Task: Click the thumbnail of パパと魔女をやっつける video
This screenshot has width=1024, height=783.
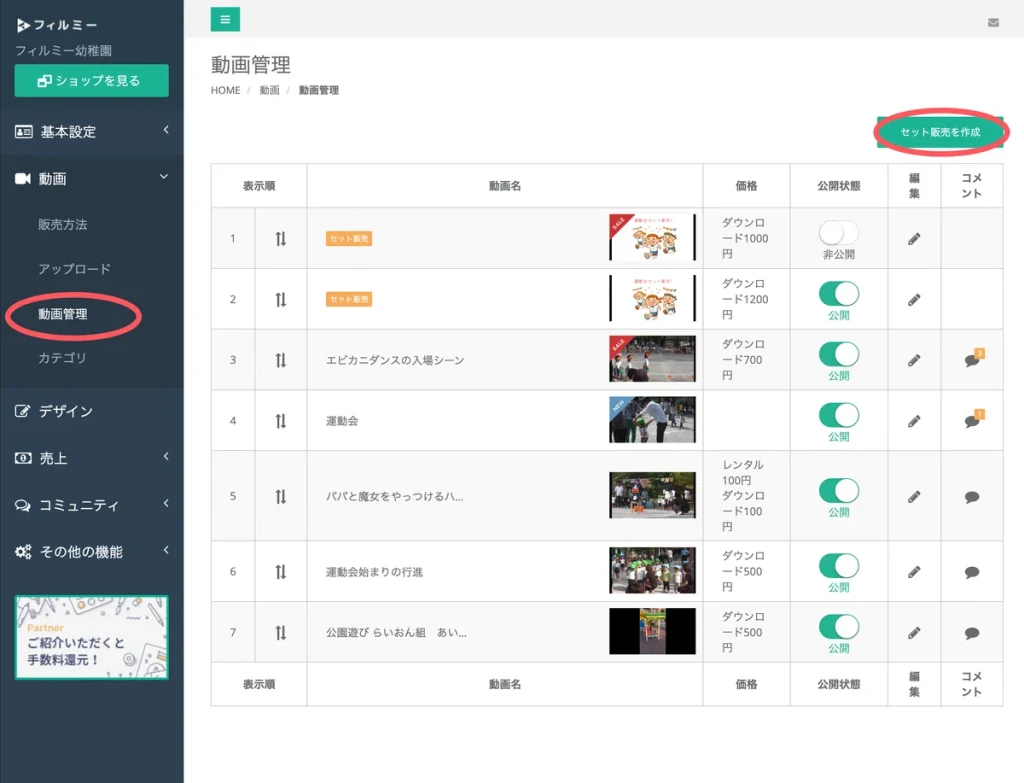Action: 652,496
